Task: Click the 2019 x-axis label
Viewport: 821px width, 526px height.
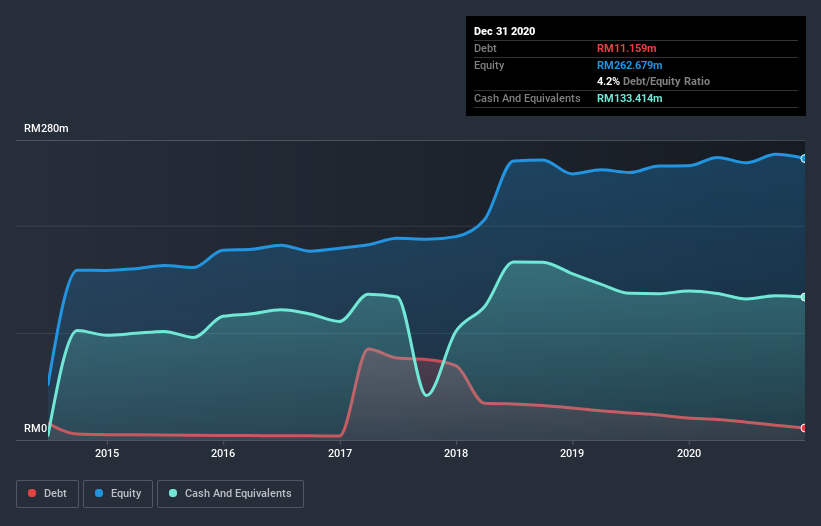Action: [572, 453]
